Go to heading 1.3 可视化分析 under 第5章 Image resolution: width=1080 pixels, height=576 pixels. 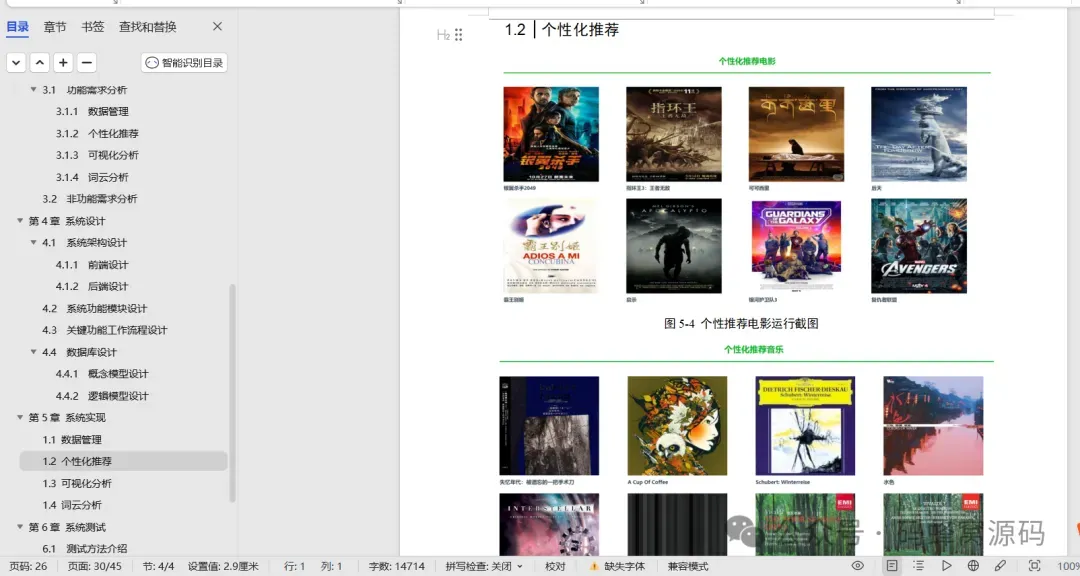tap(76, 484)
